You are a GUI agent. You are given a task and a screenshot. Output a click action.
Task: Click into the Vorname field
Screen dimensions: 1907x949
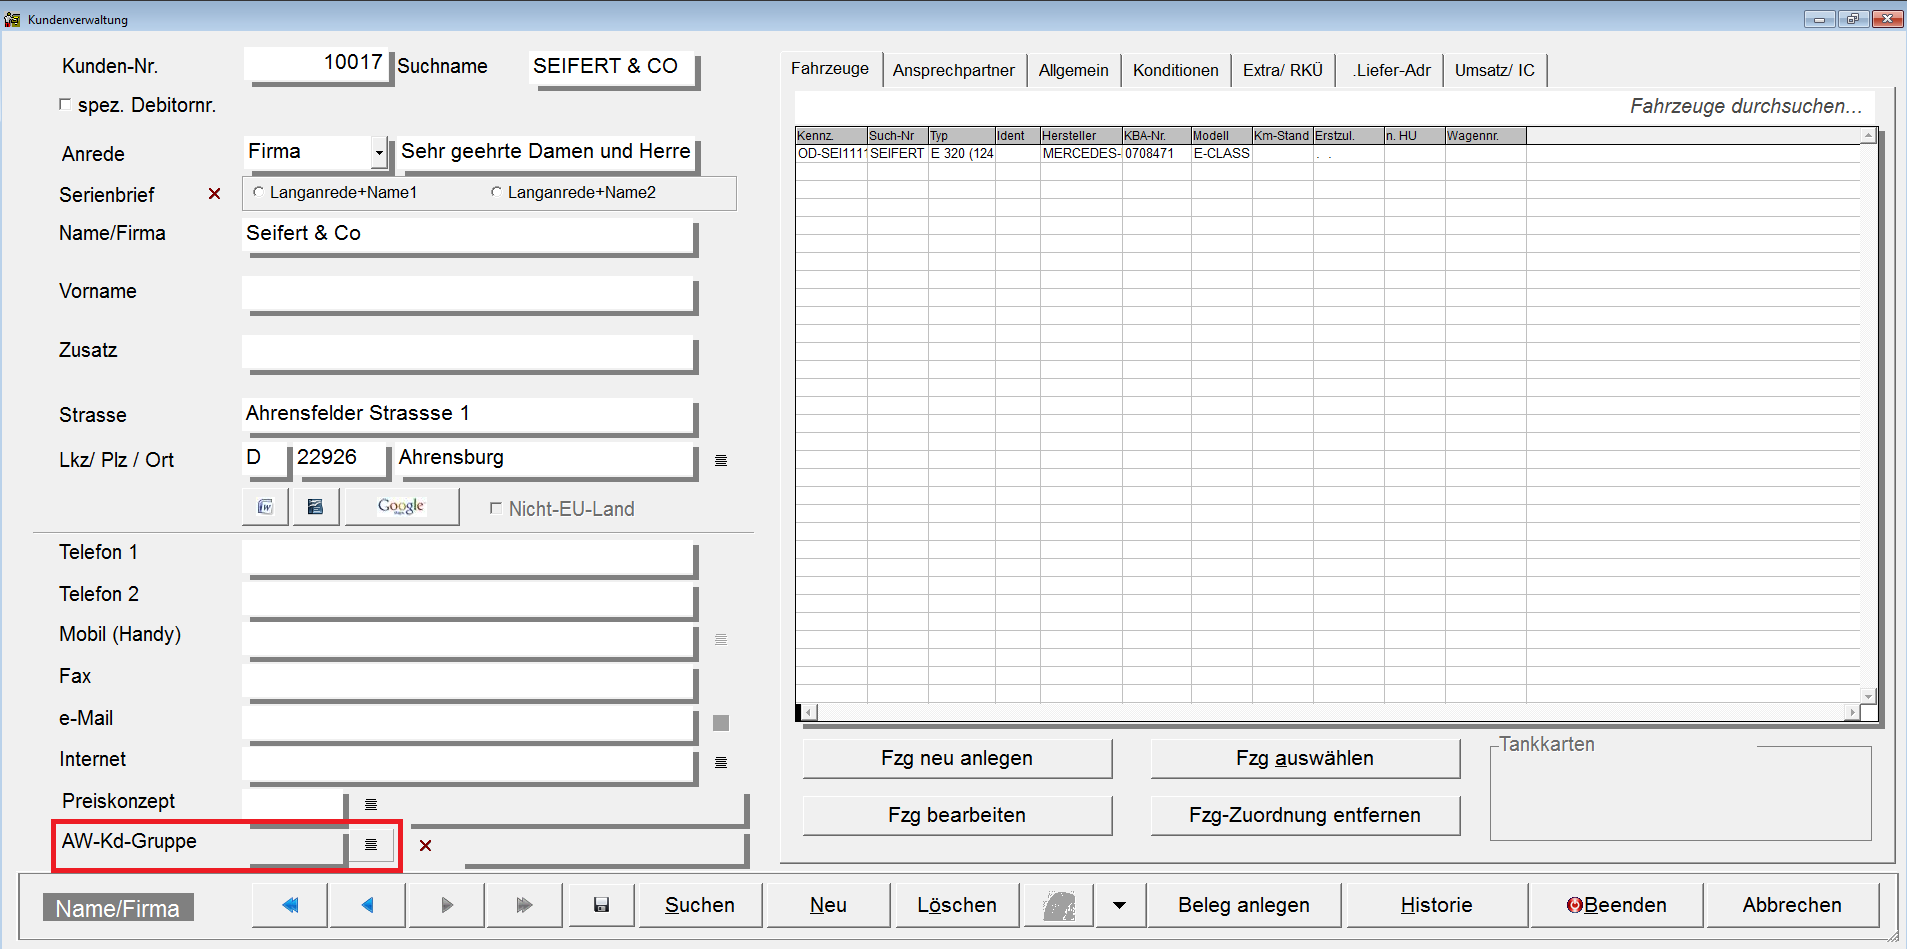tap(469, 295)
